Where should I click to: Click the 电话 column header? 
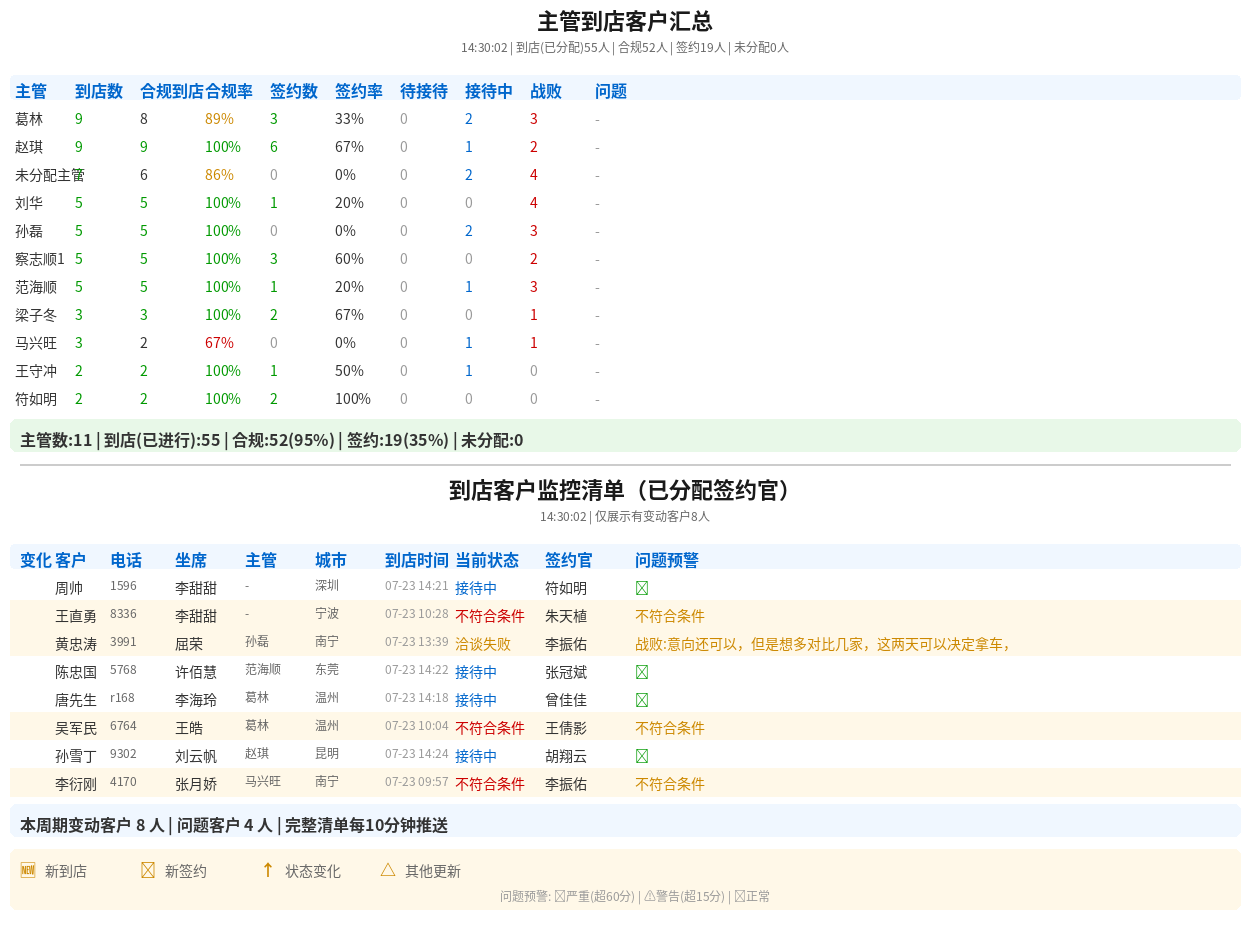click(x=126, y=560)
